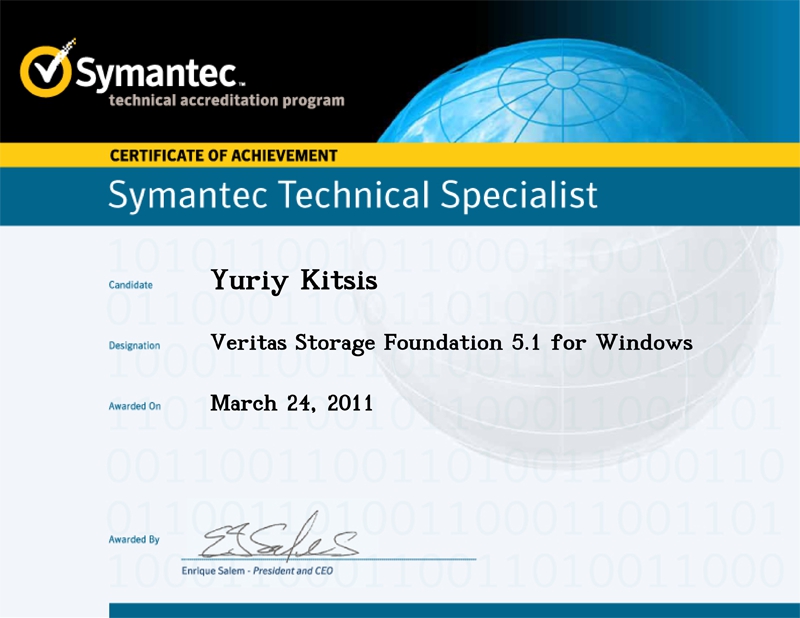Click the "President and CEO" title text
Image resolution: width=800 pixels, height=618 pixels.
(x=293, y=571)
